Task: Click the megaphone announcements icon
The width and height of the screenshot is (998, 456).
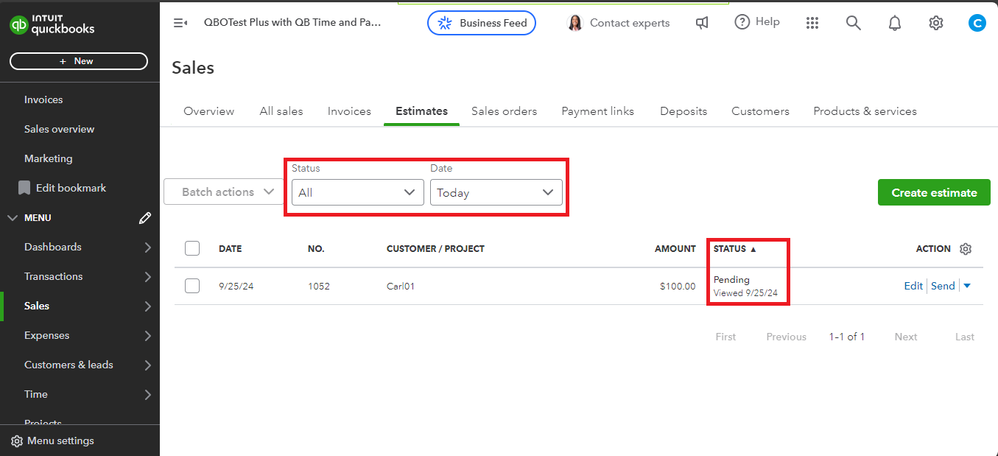Action: tap(702, 23)
